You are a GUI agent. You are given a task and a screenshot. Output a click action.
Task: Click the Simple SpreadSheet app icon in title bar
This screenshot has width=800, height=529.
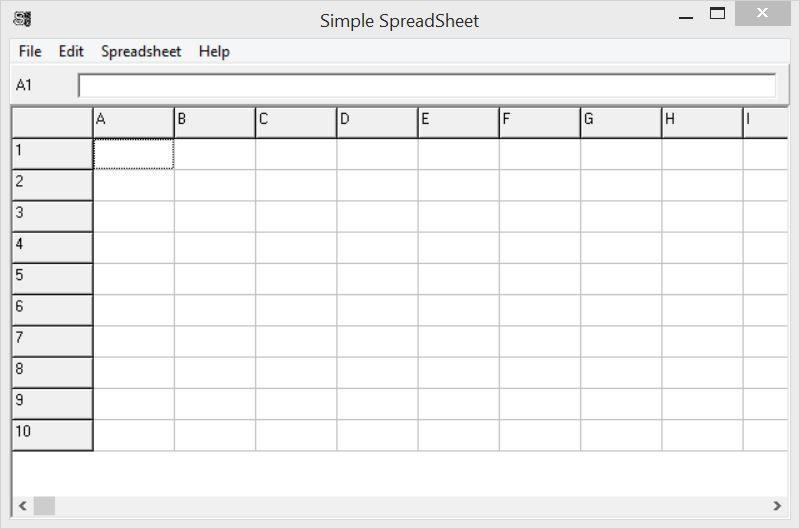coord(22,19)
